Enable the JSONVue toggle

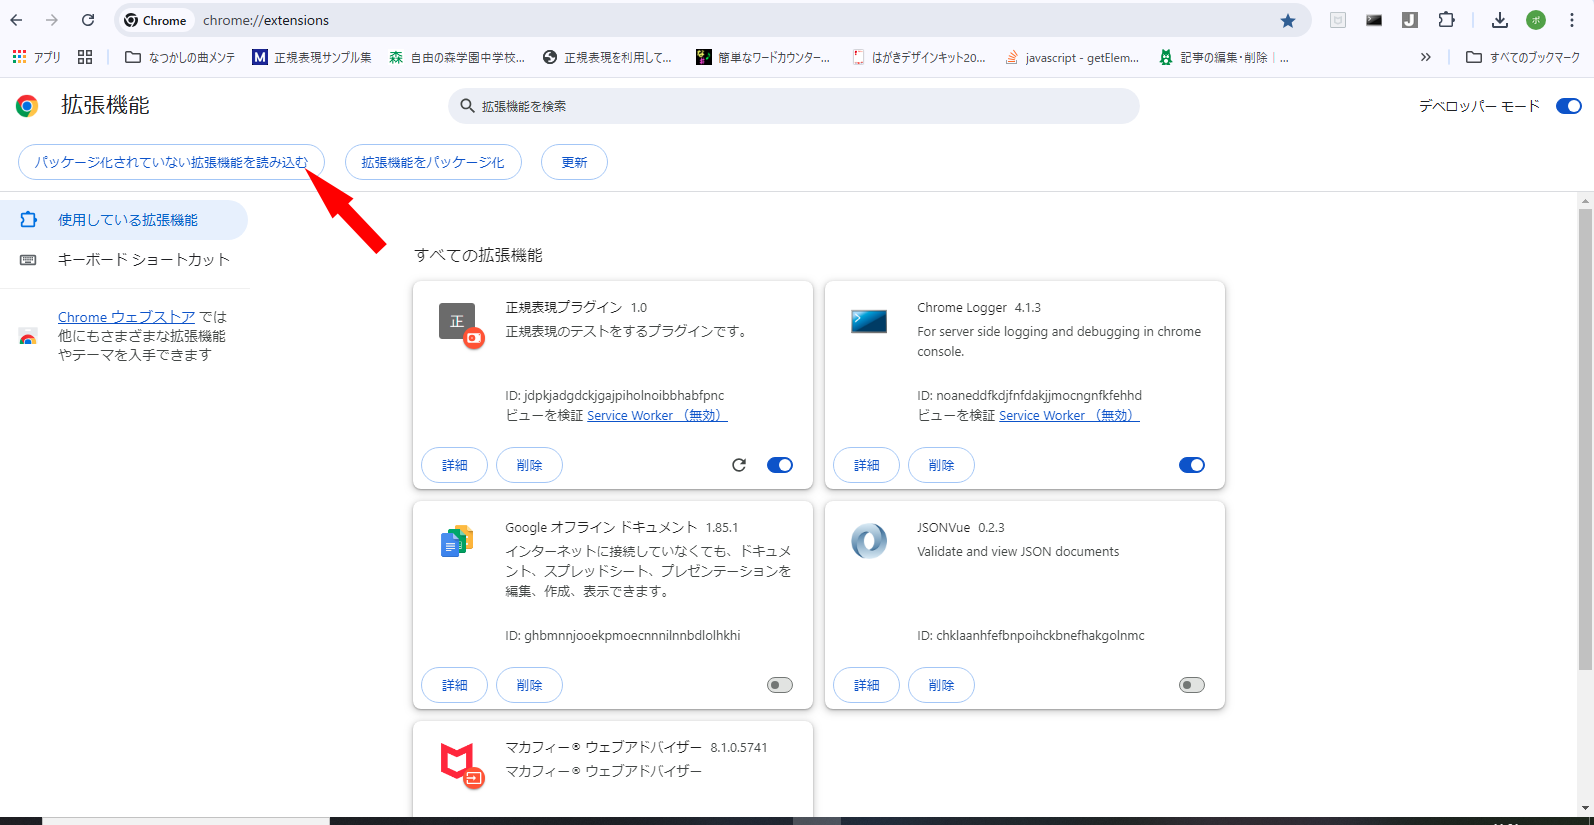[x=1192, y=685]
